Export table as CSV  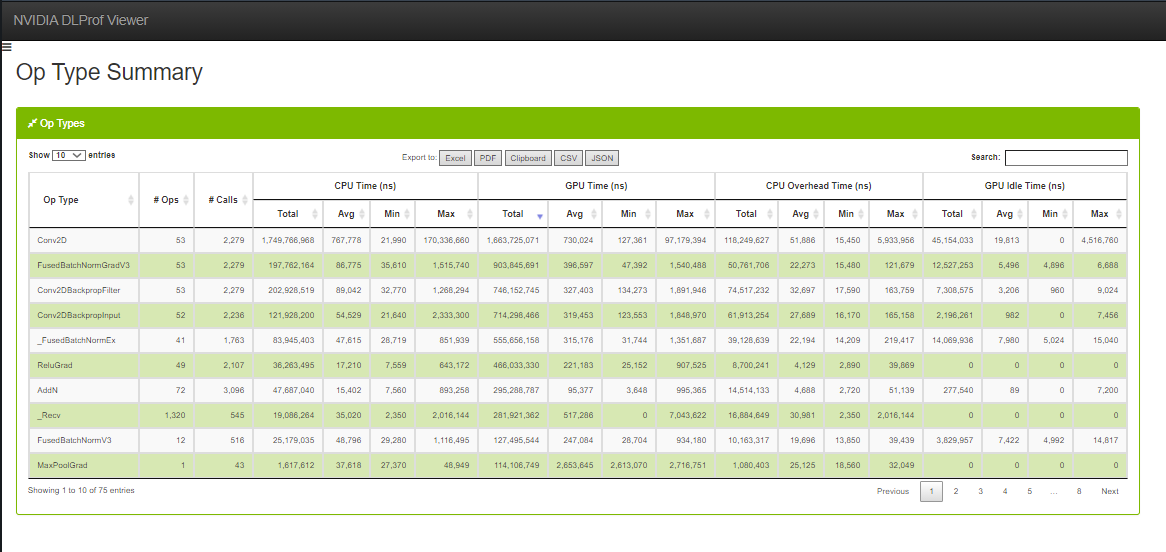(x=569, y=158)
